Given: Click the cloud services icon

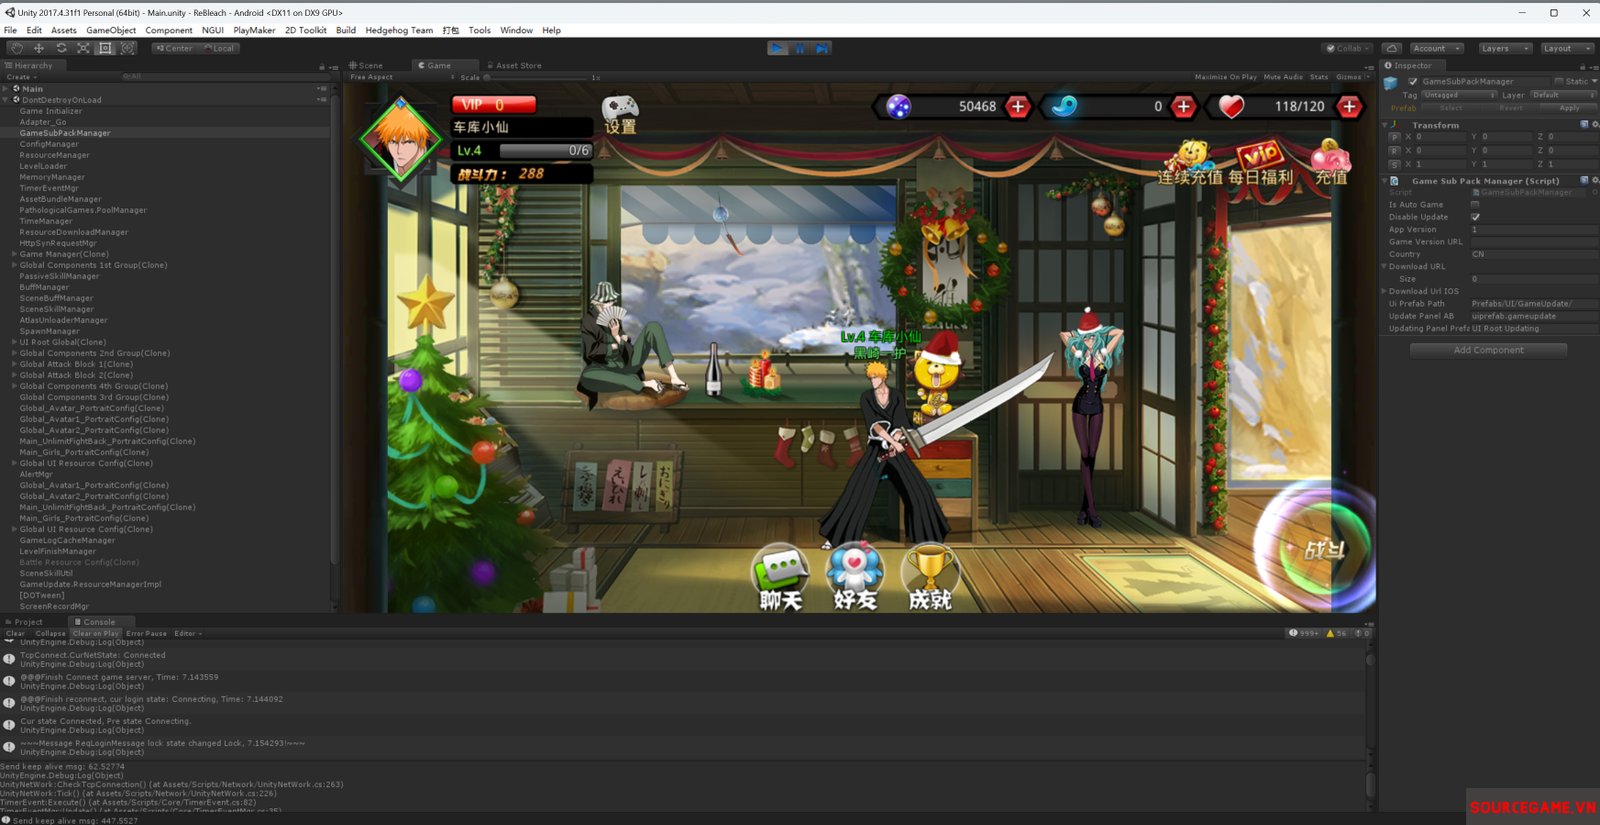Looking at the screenshot, I should pyautogui.click(x=1391, y=48).
